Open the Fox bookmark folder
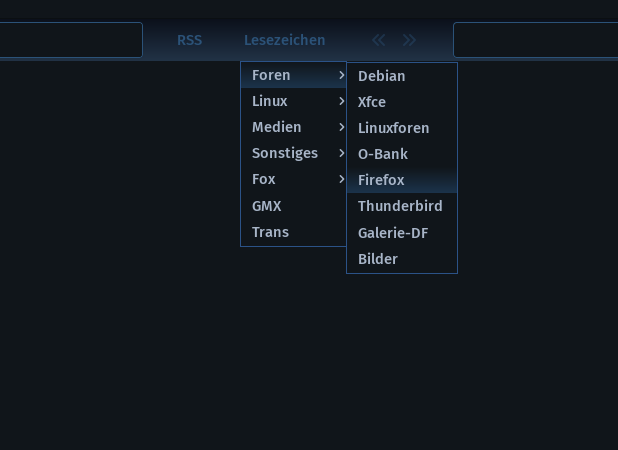 (x=293, y=179)
